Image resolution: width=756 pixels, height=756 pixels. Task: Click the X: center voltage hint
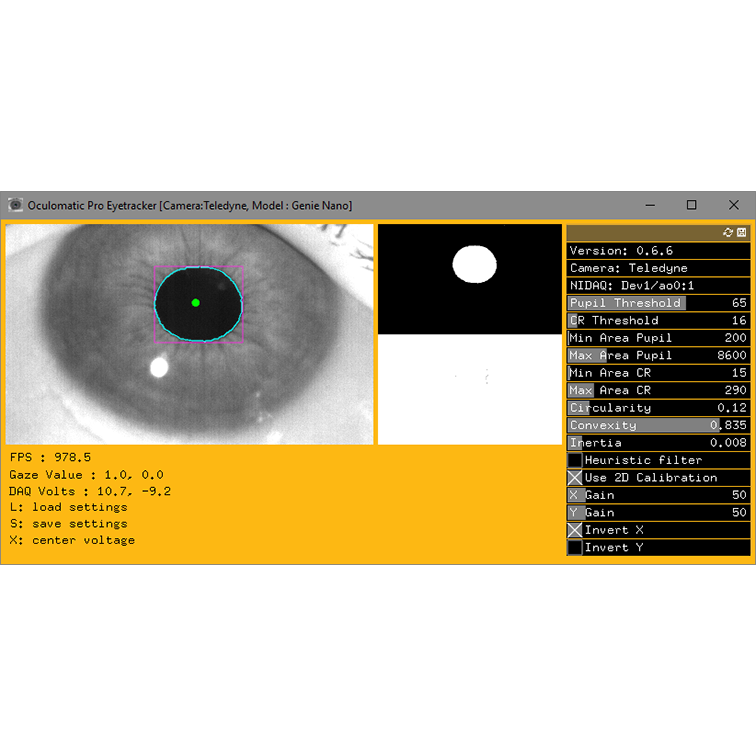point(72,540)
